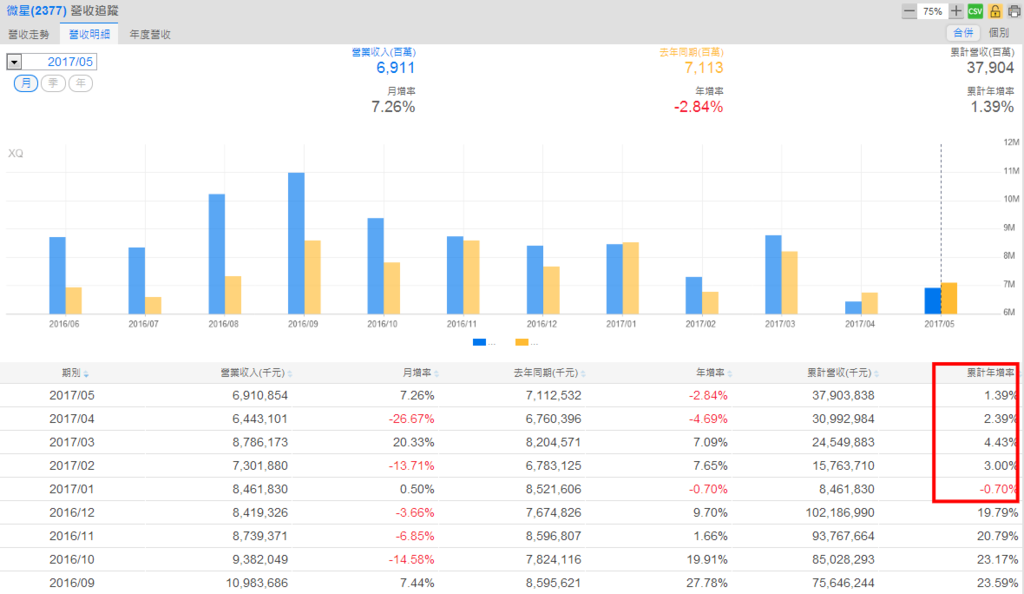The height and width of the screenshot is (594, 1024).
Task: Click monthly growth value -26.67%
Action: click(411, 419)
